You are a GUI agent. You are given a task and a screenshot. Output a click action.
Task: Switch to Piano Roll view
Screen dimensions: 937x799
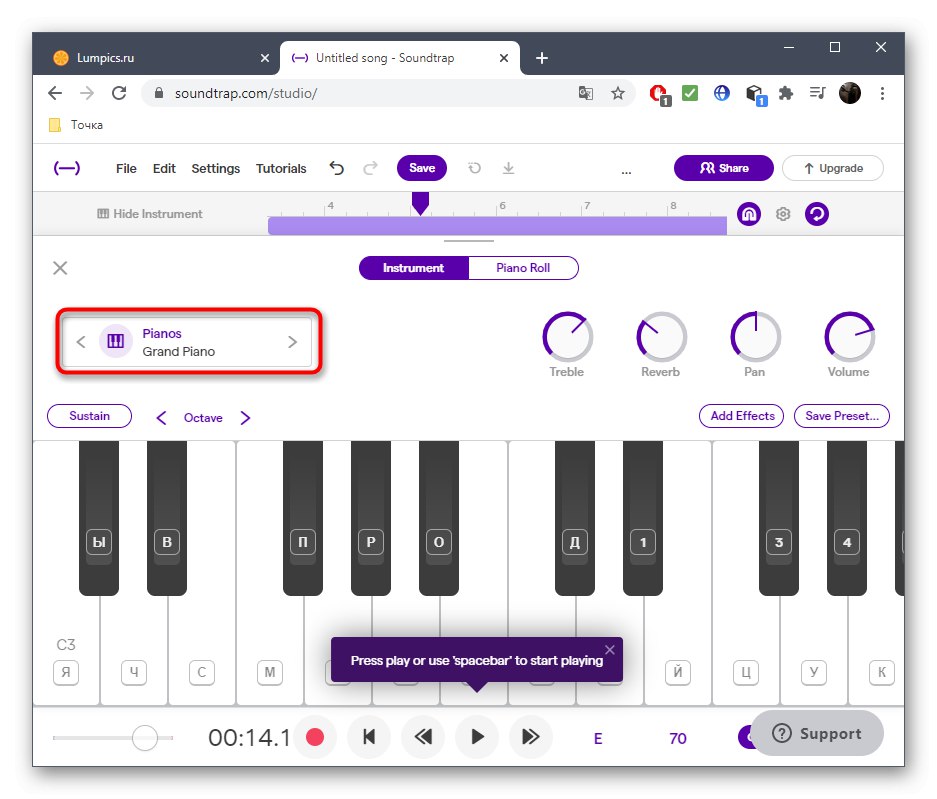[x=523, y=268]
